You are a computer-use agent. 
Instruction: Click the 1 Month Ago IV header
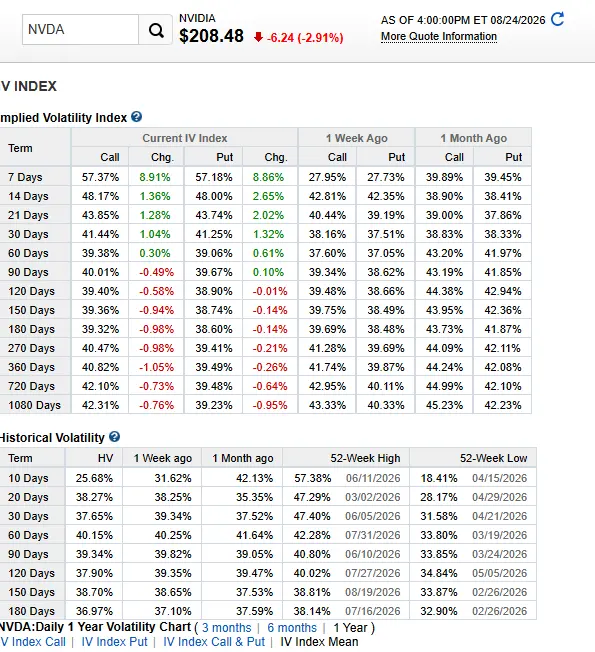tap(474, 138)
